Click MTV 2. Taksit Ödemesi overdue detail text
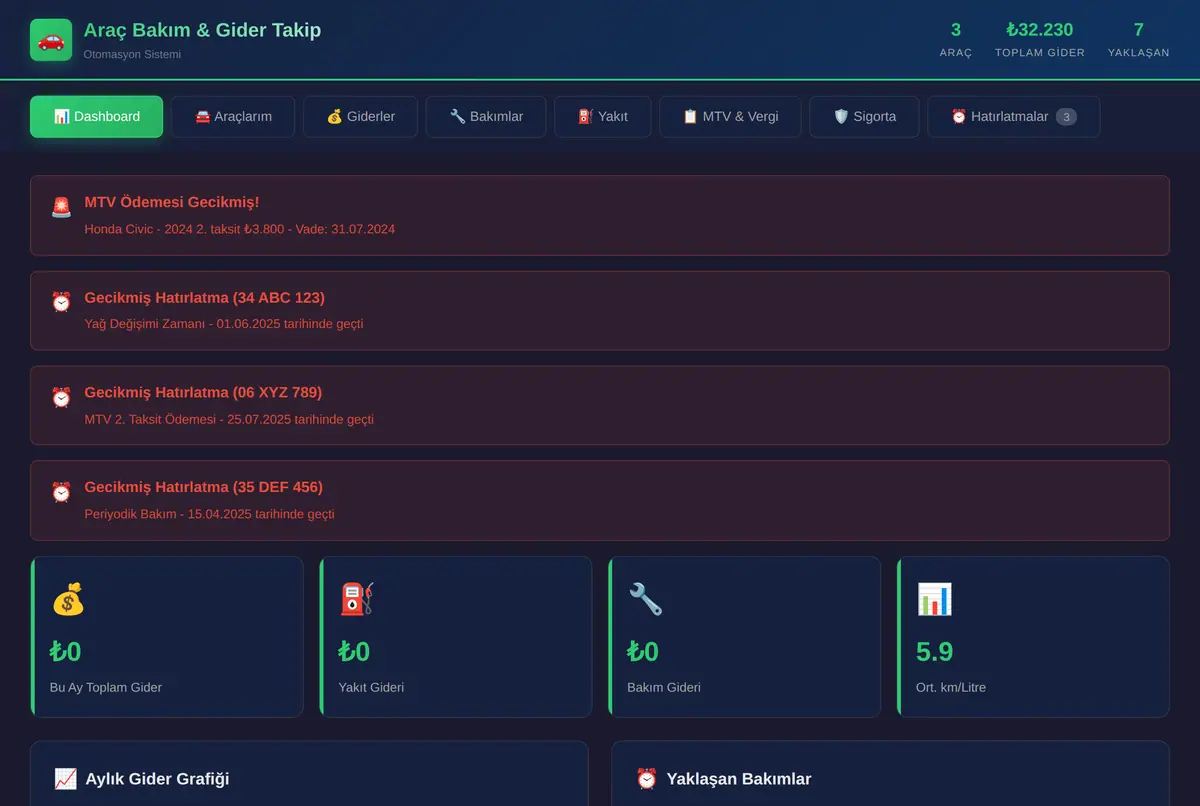The image size is (1200, 806). point(229,419)
